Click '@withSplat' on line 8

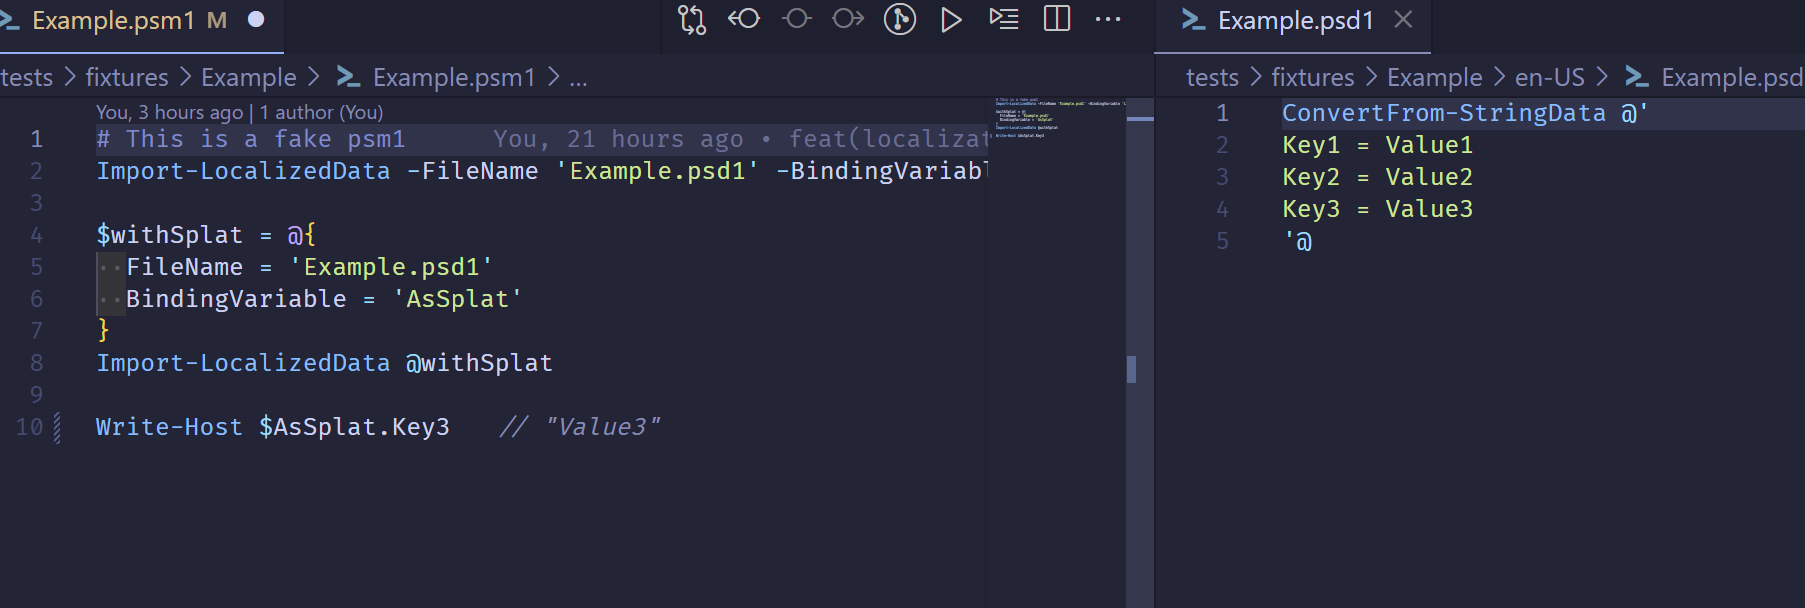[479, 363]
